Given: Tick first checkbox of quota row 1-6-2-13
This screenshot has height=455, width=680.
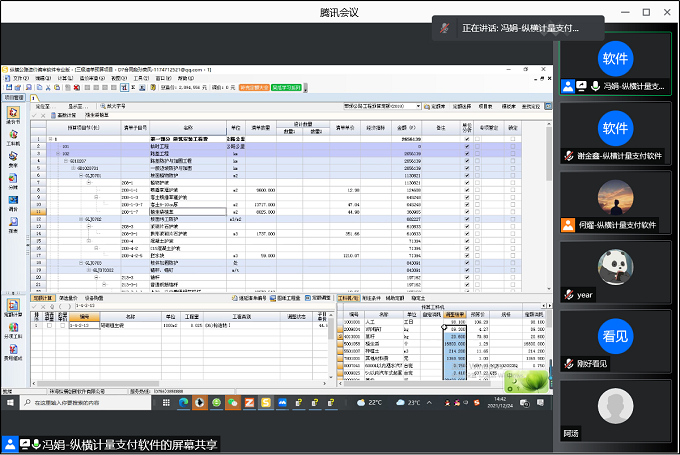Looking at the screenshot, I should click(x=49, y=325).
